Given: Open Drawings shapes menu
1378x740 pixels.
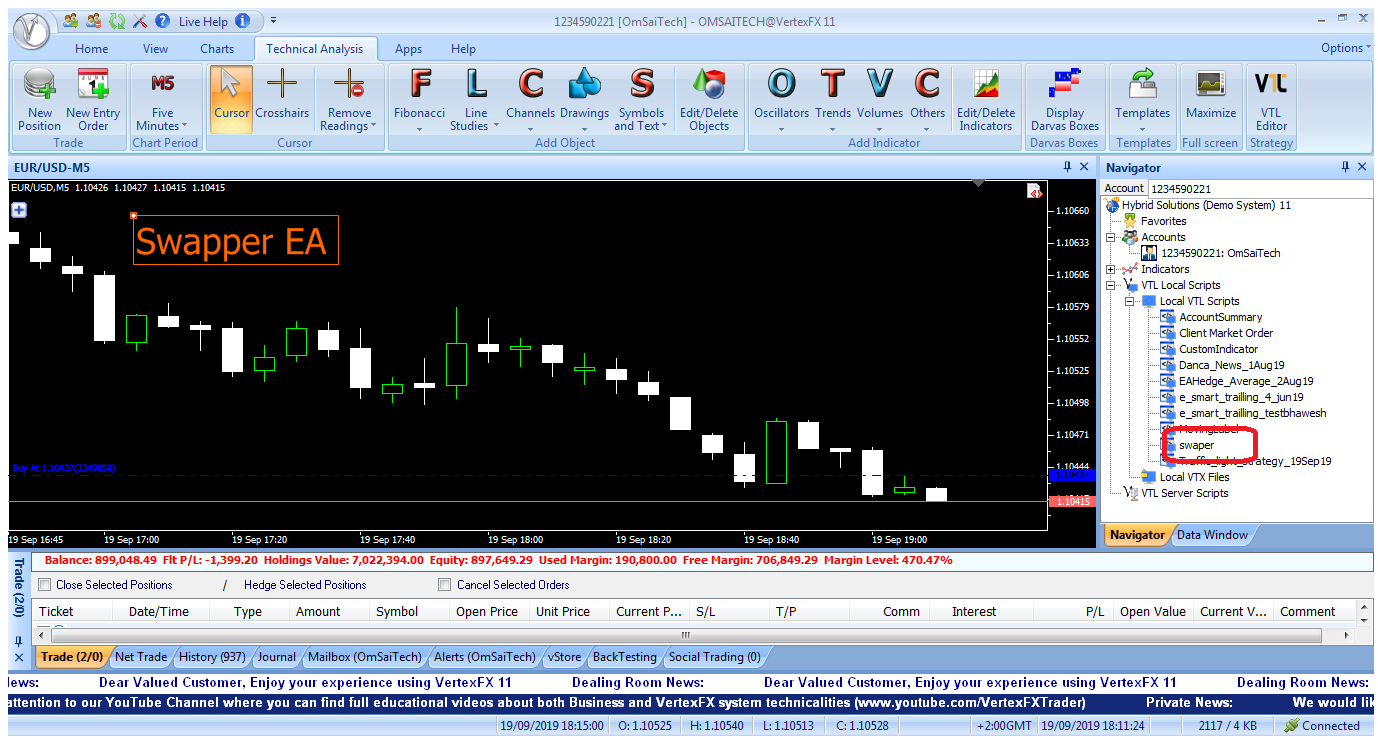Looking at the screenshot, I should 584,100.
